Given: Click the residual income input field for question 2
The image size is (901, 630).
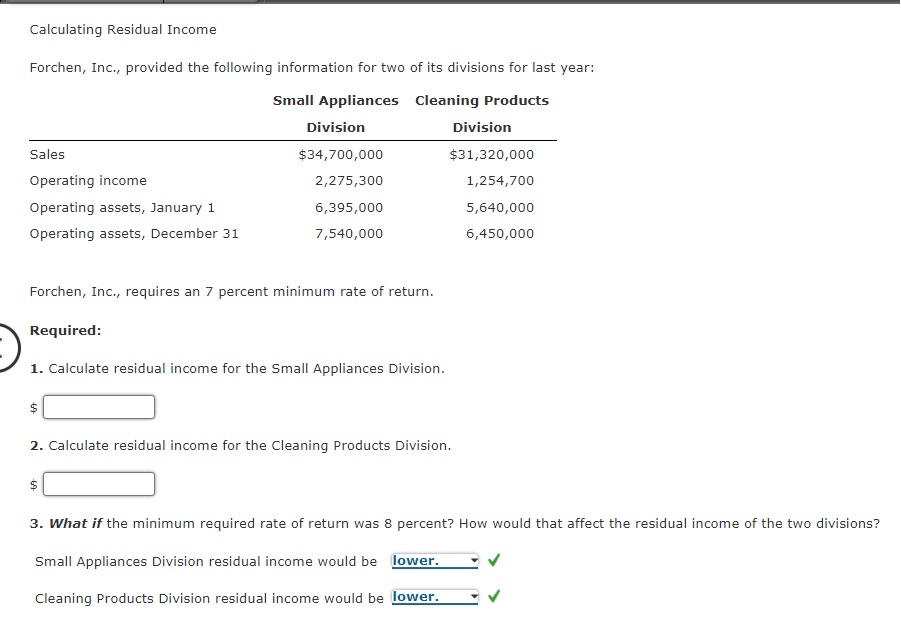Looking at the screenshot, I should click(98, 483).
